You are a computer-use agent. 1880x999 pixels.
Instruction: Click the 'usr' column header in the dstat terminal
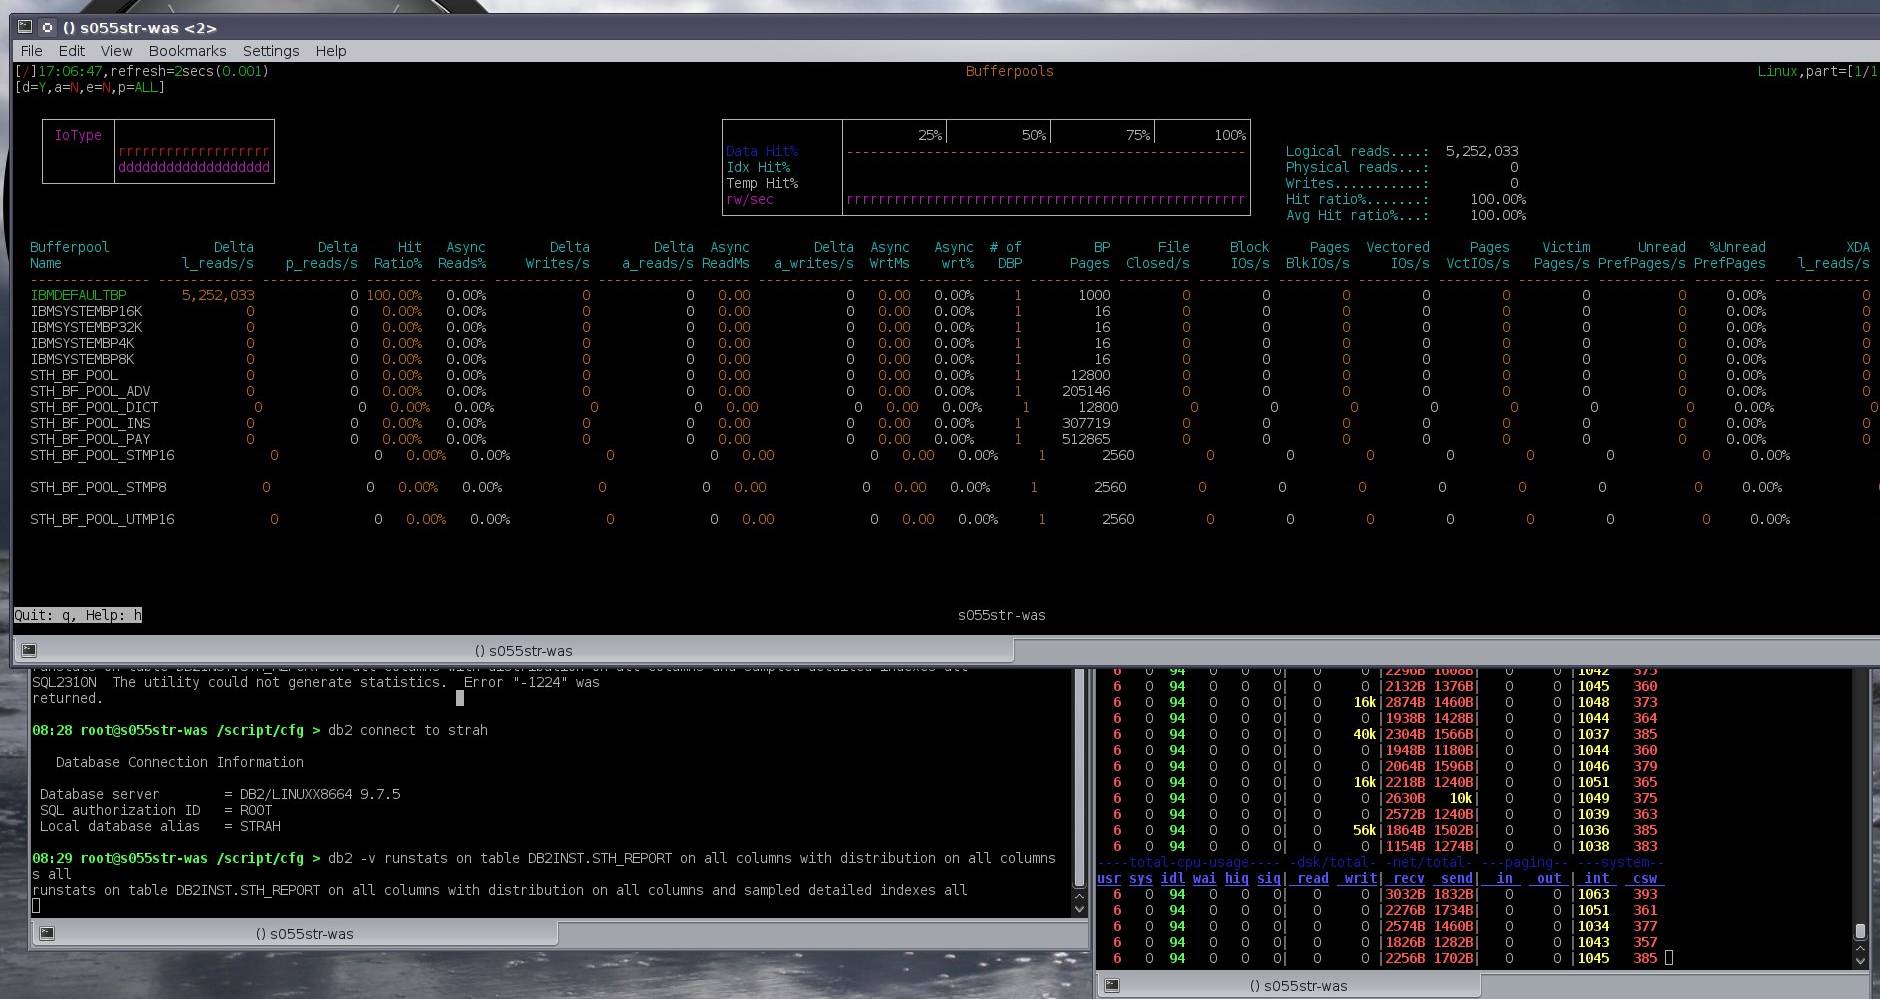pos(1109,878)
